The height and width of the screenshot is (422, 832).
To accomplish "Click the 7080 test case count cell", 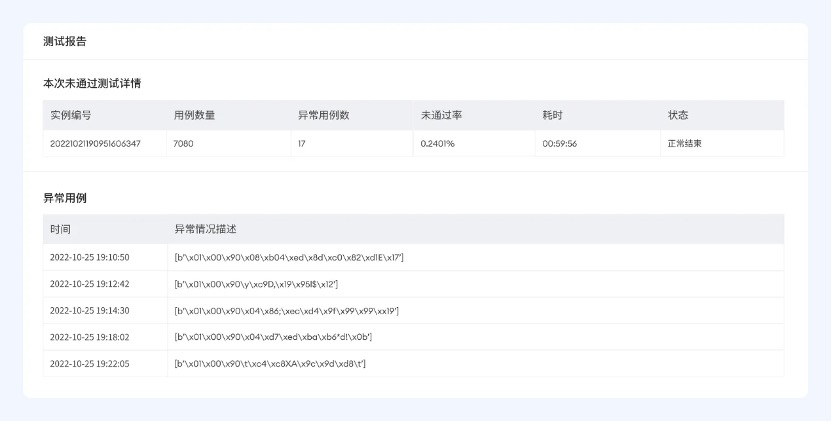I will click(x=184, y=144).
